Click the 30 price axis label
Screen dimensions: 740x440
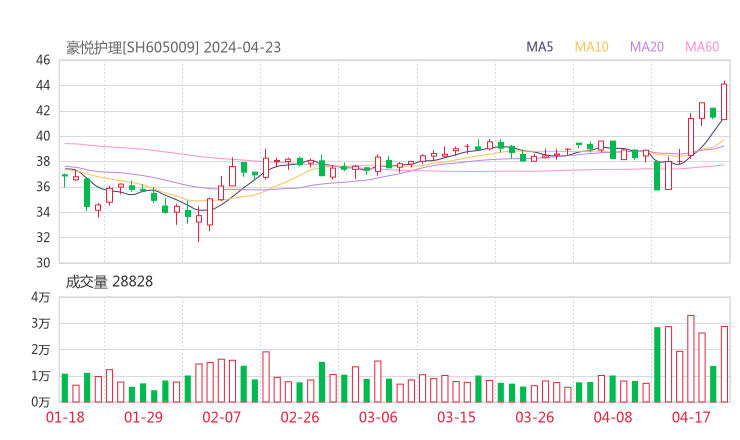(43, 263)
